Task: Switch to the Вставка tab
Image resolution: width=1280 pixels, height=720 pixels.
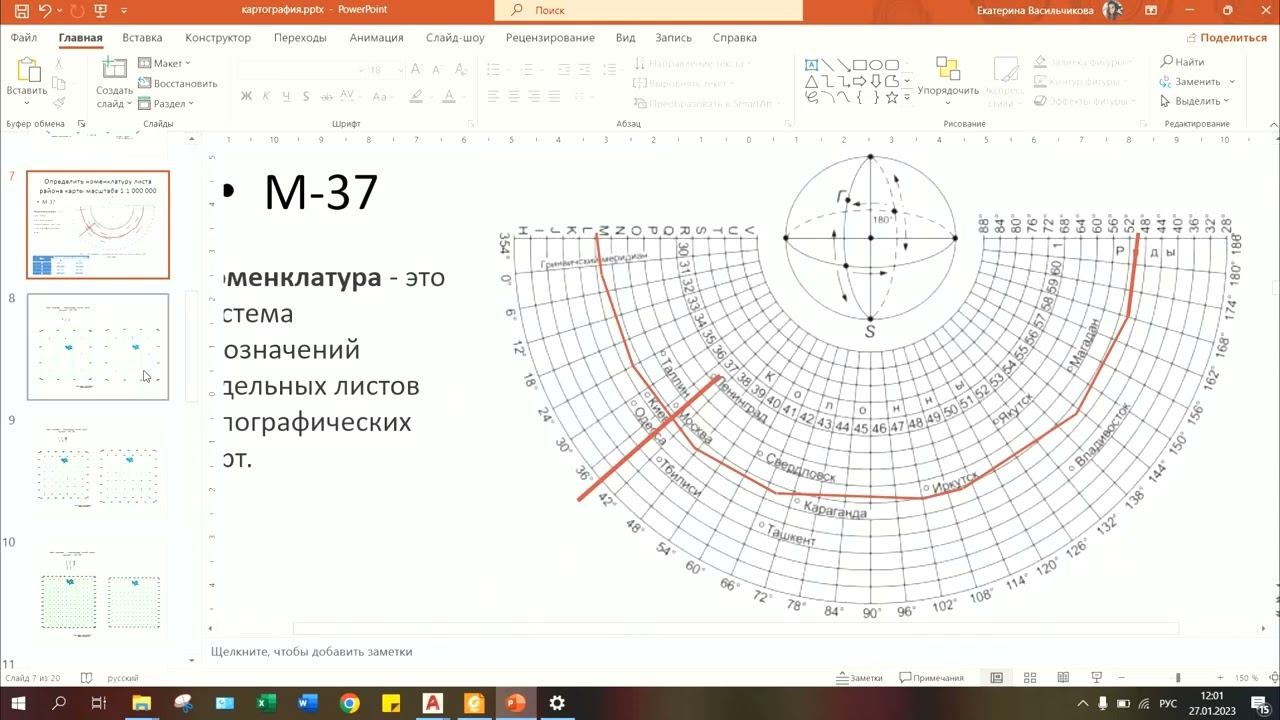Action: coord(142,37)
